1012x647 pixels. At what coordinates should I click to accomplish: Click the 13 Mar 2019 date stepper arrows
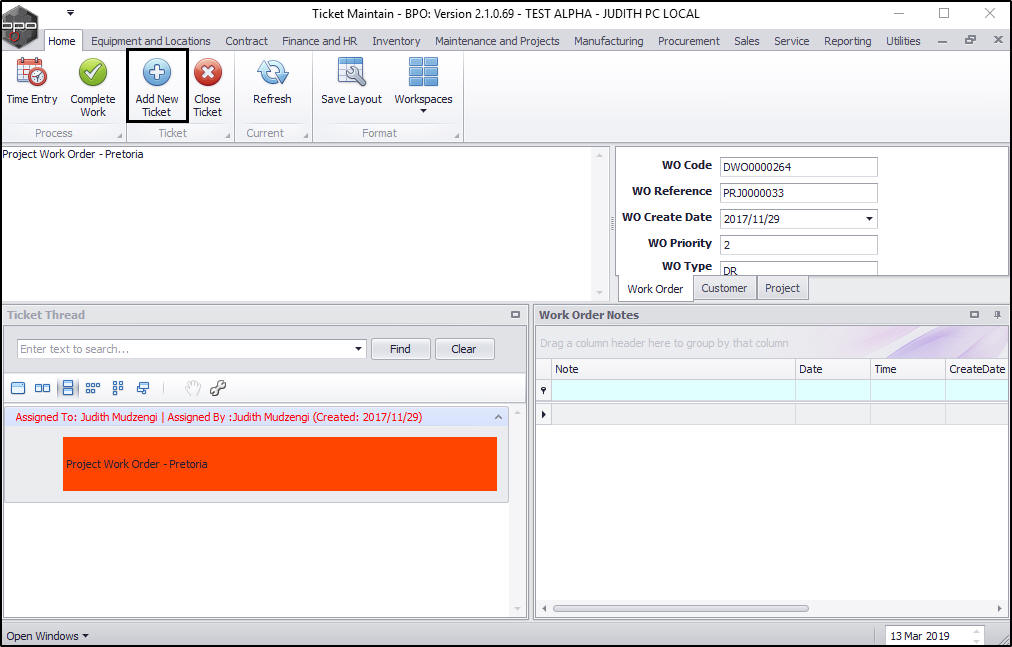tap(977, 636)
